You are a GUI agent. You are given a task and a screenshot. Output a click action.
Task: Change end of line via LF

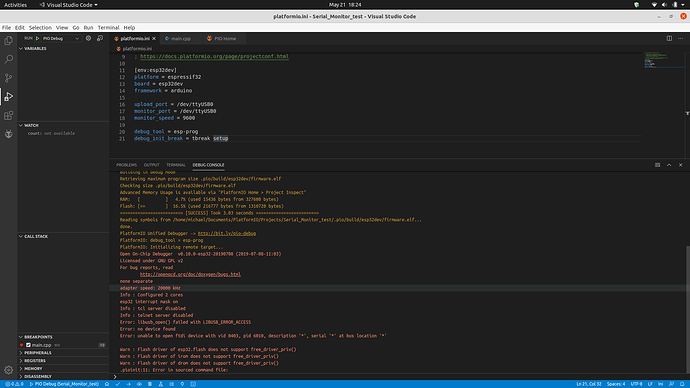650,384
